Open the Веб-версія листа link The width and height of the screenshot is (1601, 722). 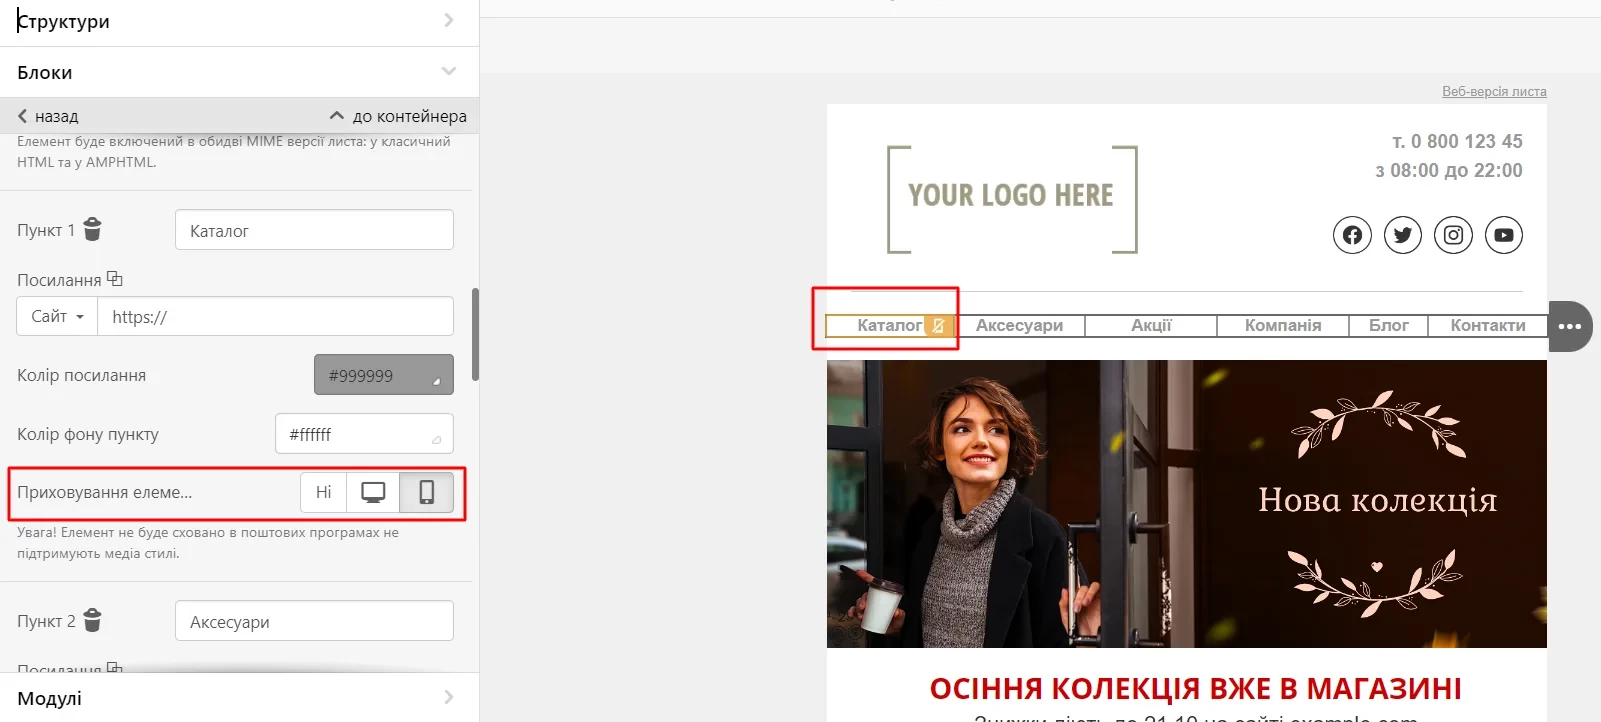(x=1494, y=91)
